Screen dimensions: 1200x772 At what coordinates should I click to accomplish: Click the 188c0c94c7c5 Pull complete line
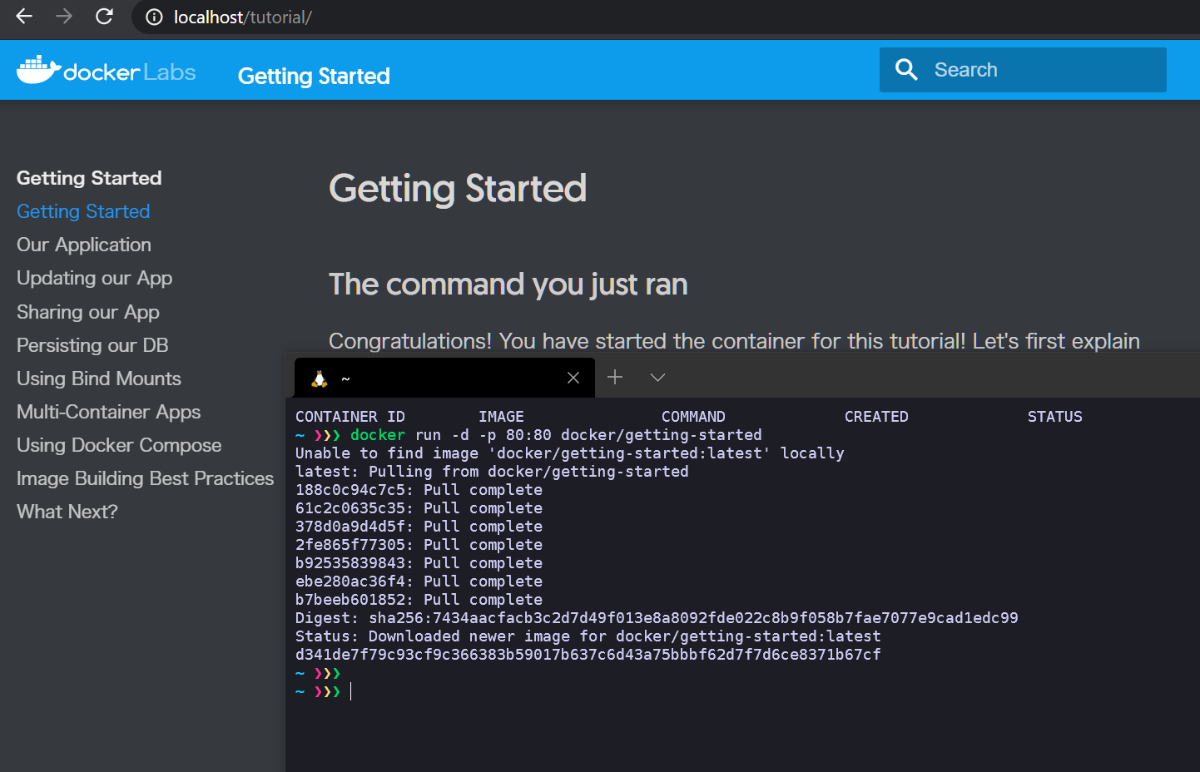[419, 490]
